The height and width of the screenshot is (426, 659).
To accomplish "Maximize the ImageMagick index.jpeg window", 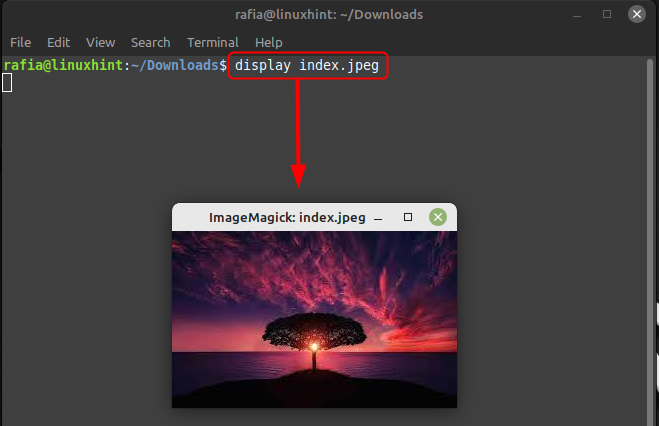I will tap(408, 217).
